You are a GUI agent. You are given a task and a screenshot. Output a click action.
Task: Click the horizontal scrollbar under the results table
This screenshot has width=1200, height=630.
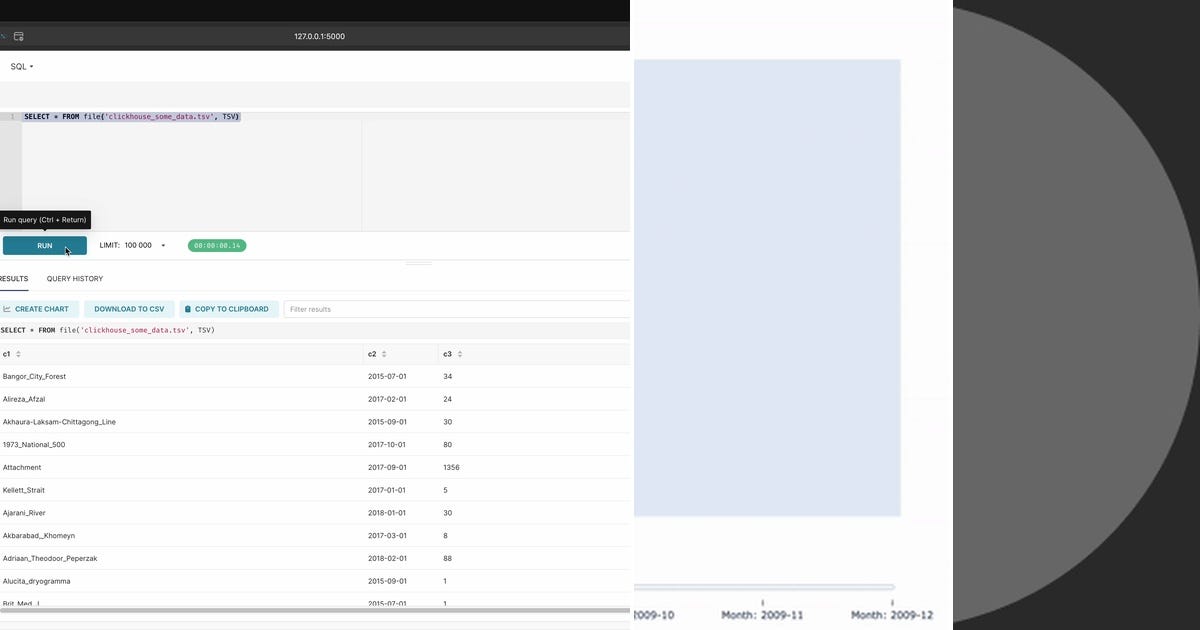tap(315, 609)
